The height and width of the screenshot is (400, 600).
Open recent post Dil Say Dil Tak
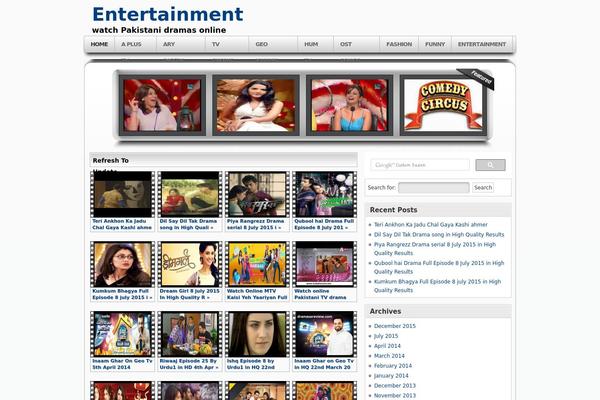point(439,235)
